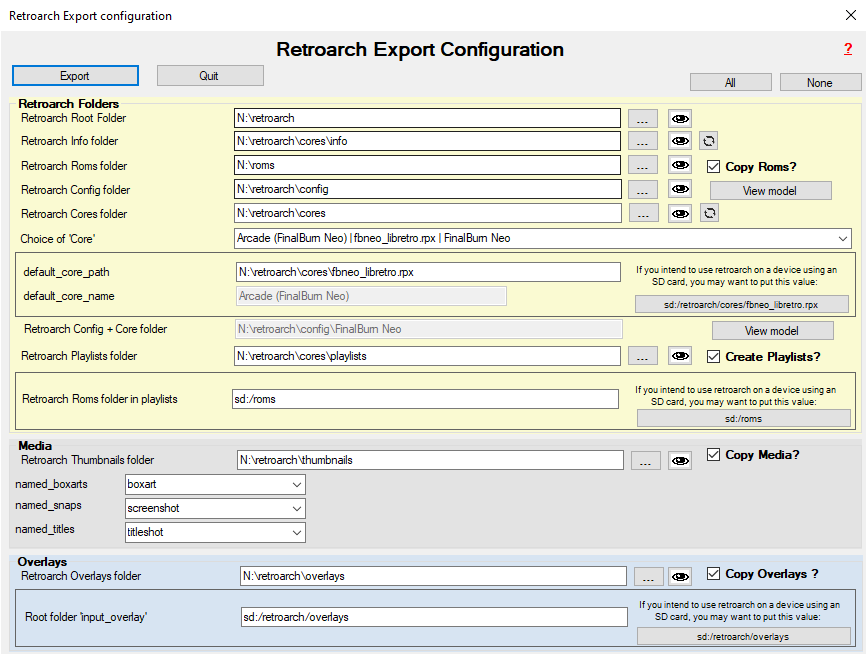Click eye icon for Retroarch Overlays folder

(680, 576)
